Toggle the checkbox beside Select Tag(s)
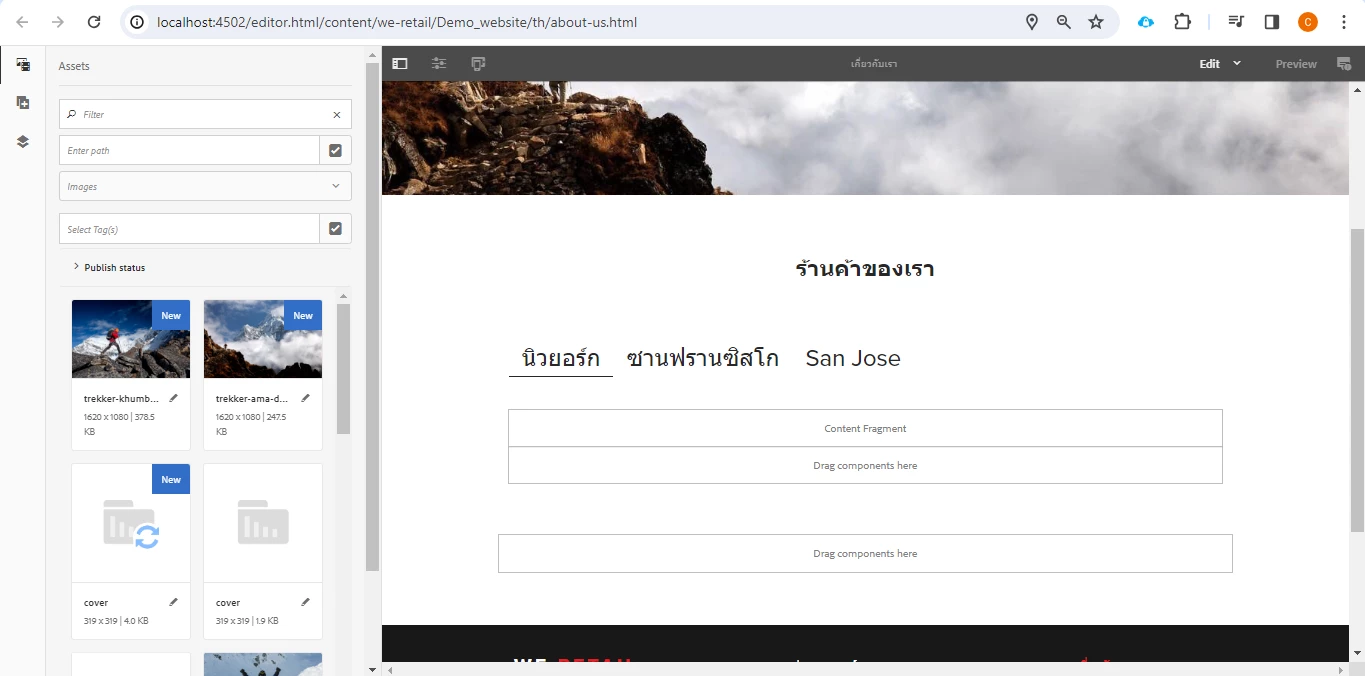1365x676 pixels. (335, 229)
